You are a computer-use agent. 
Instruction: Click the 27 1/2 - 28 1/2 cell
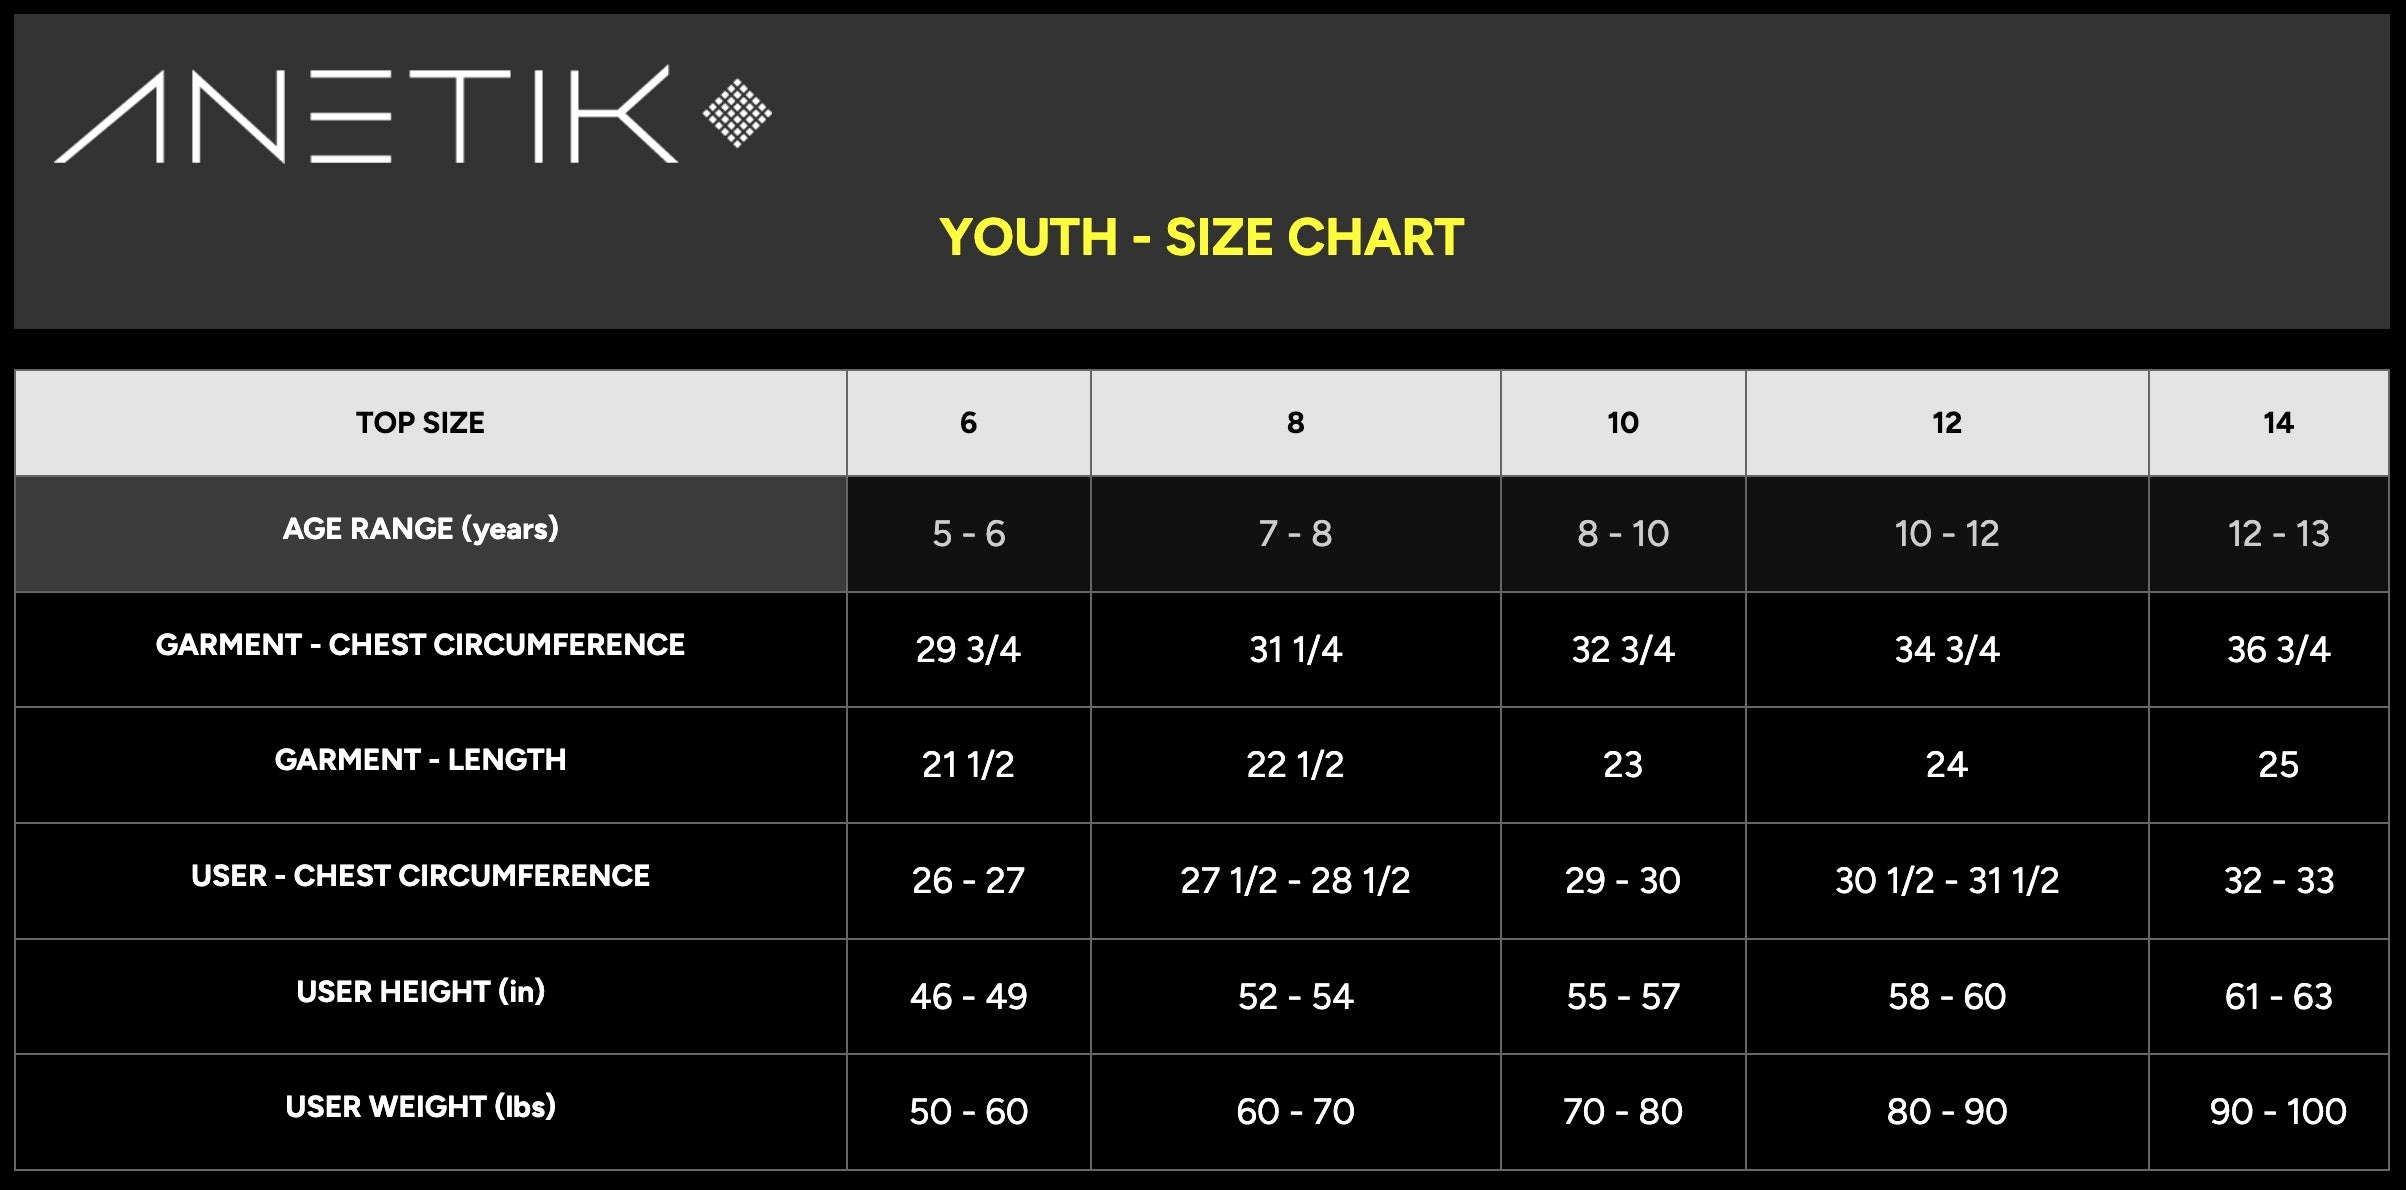tap(1295, 881)
